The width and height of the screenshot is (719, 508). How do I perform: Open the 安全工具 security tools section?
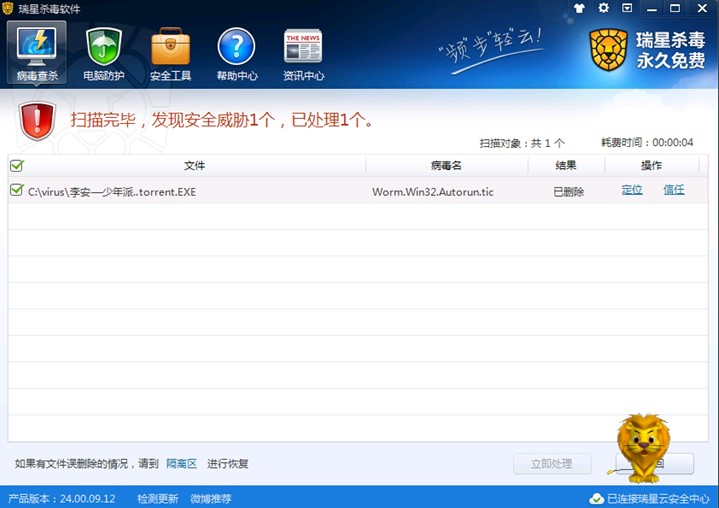170,53
